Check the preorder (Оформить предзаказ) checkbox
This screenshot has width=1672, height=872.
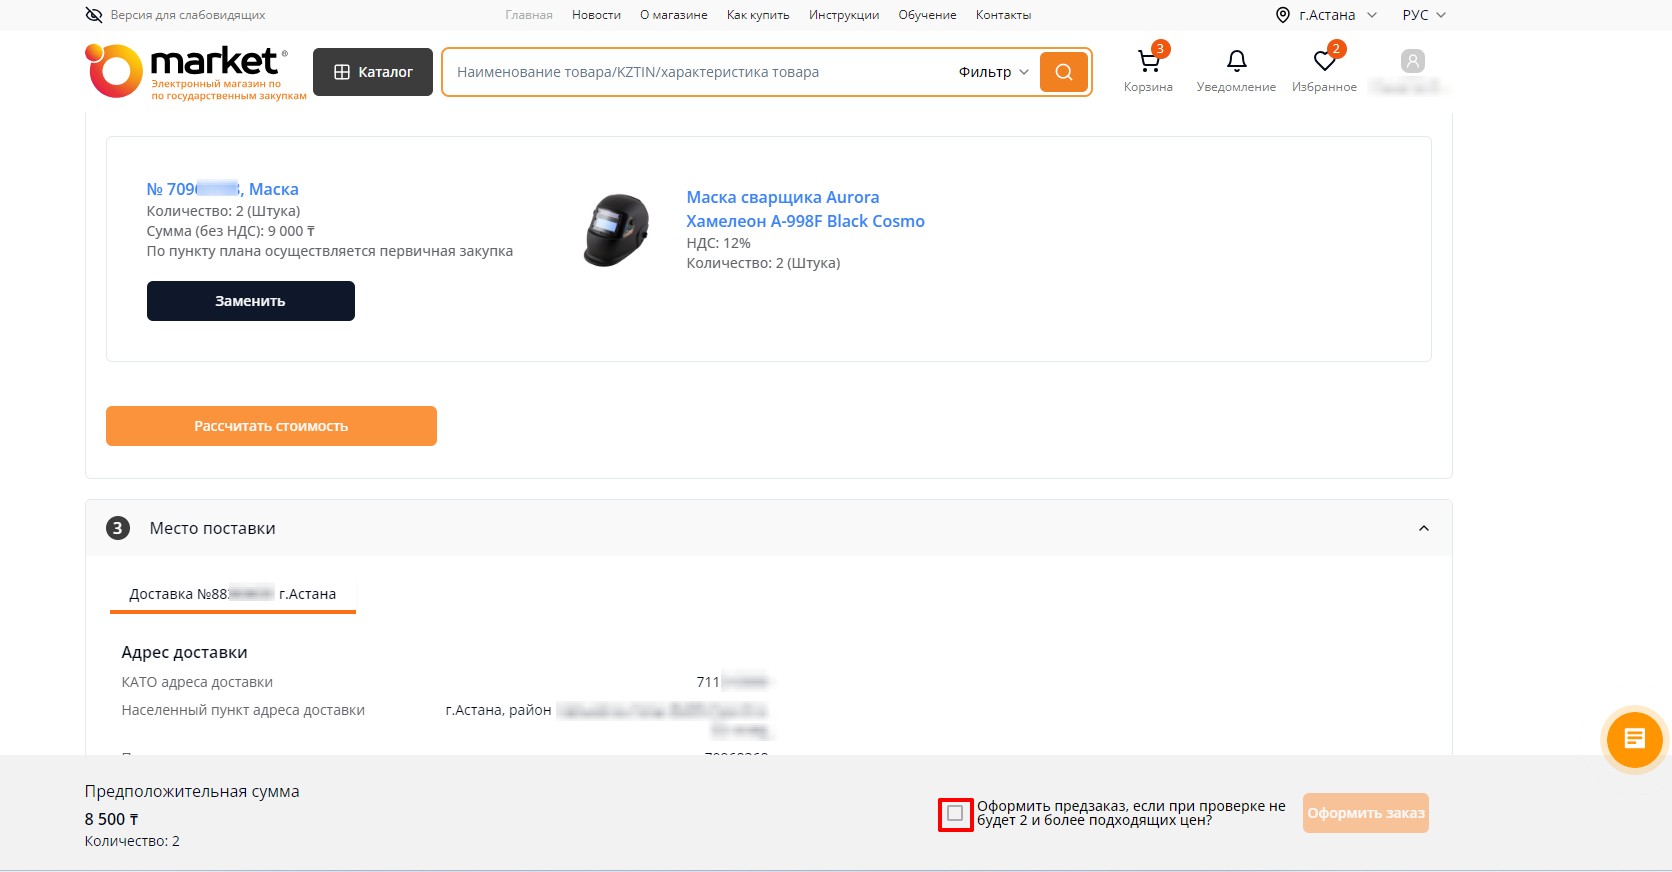(x=955, y=813)
